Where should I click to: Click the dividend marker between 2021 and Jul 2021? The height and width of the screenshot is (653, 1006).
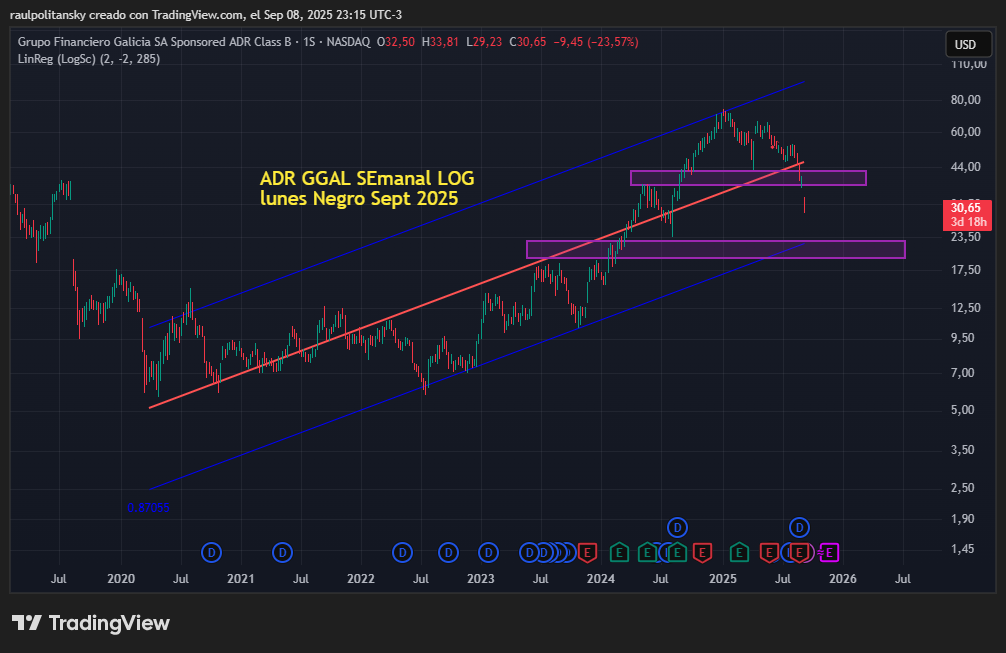[282, 552]
